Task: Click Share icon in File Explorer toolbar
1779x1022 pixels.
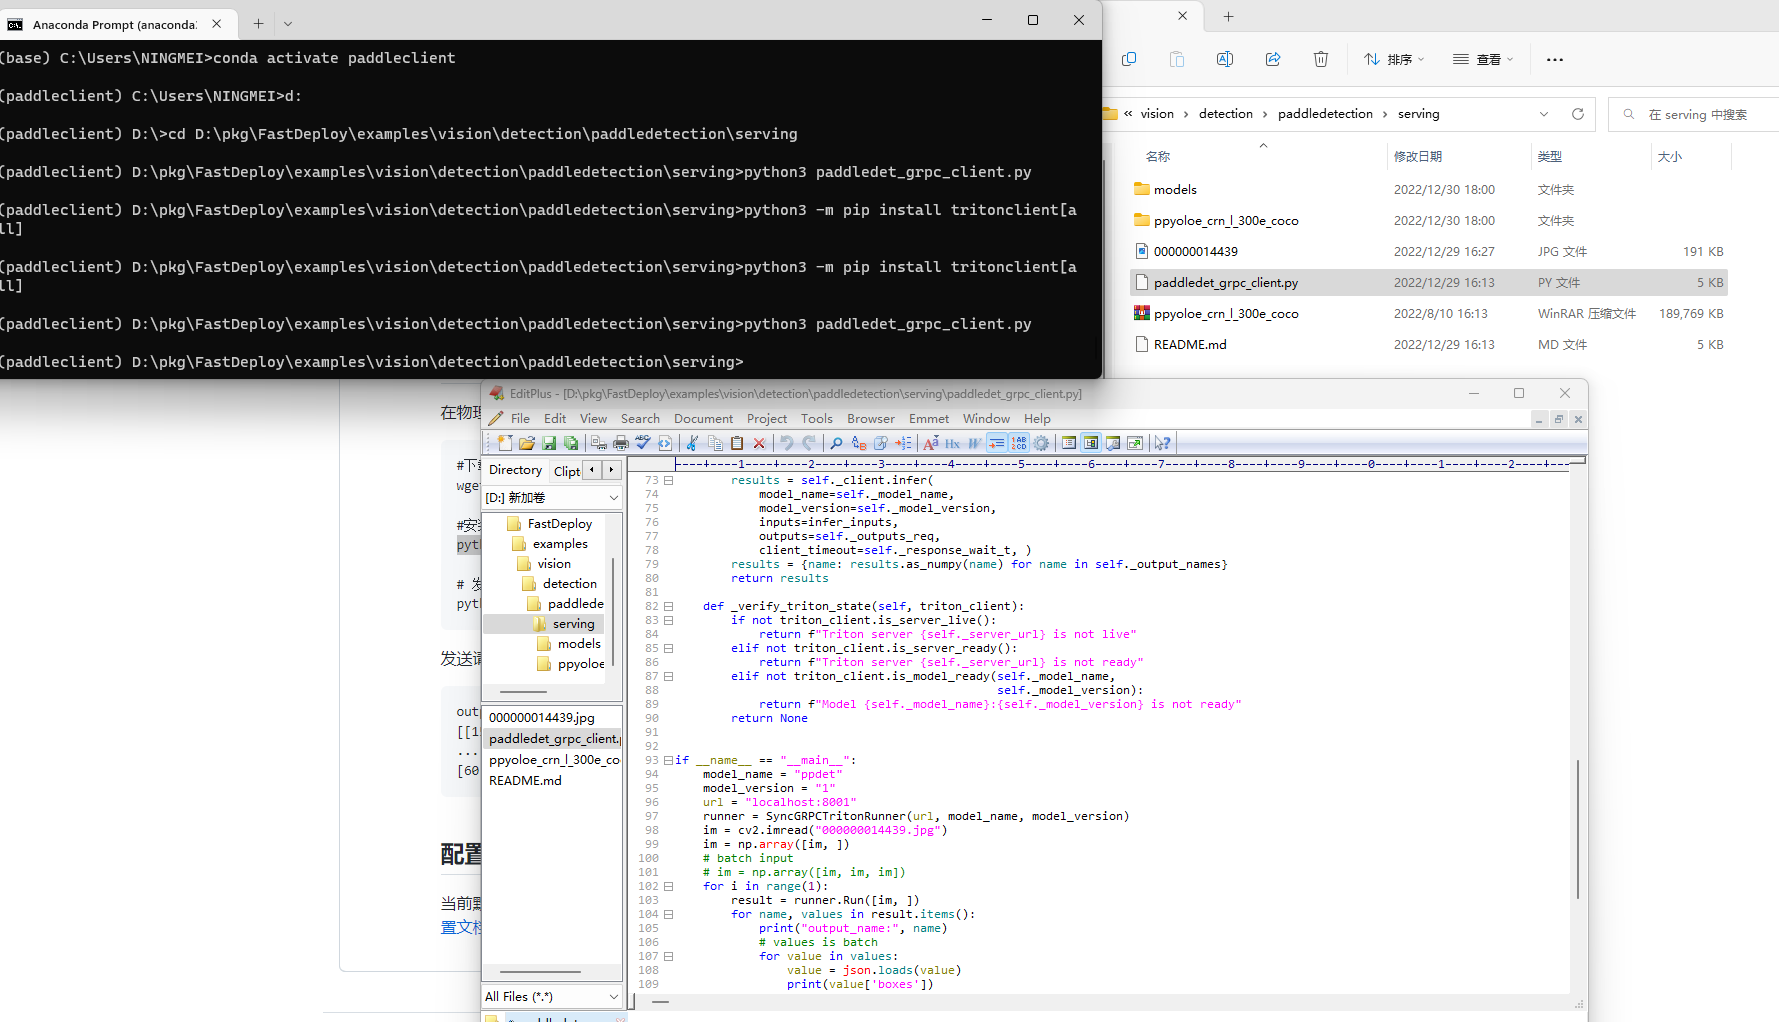Action: point(1273,59)
